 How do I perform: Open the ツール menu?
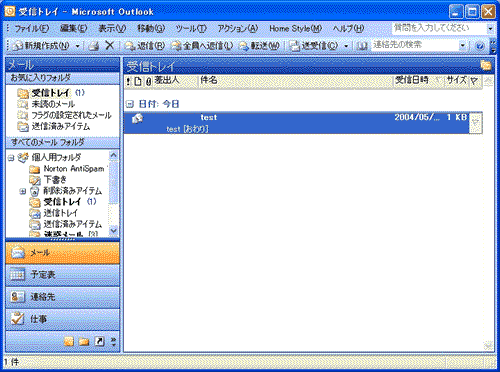click(191, 29)
